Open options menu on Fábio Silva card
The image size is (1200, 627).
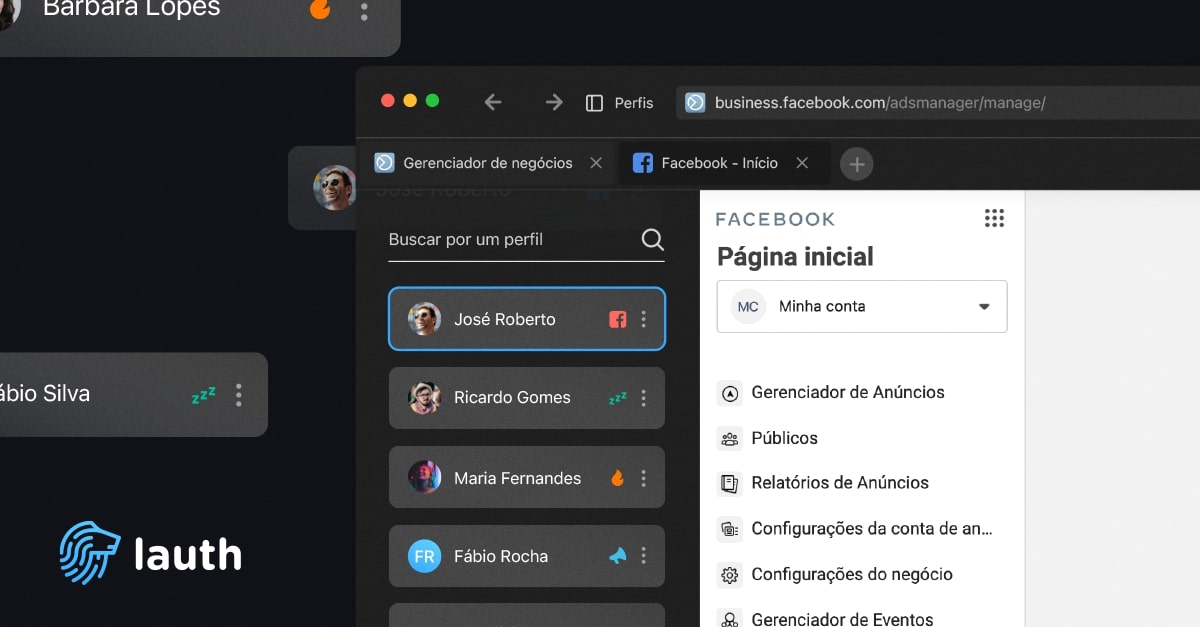pyautogui.click(x=238, y=395)
